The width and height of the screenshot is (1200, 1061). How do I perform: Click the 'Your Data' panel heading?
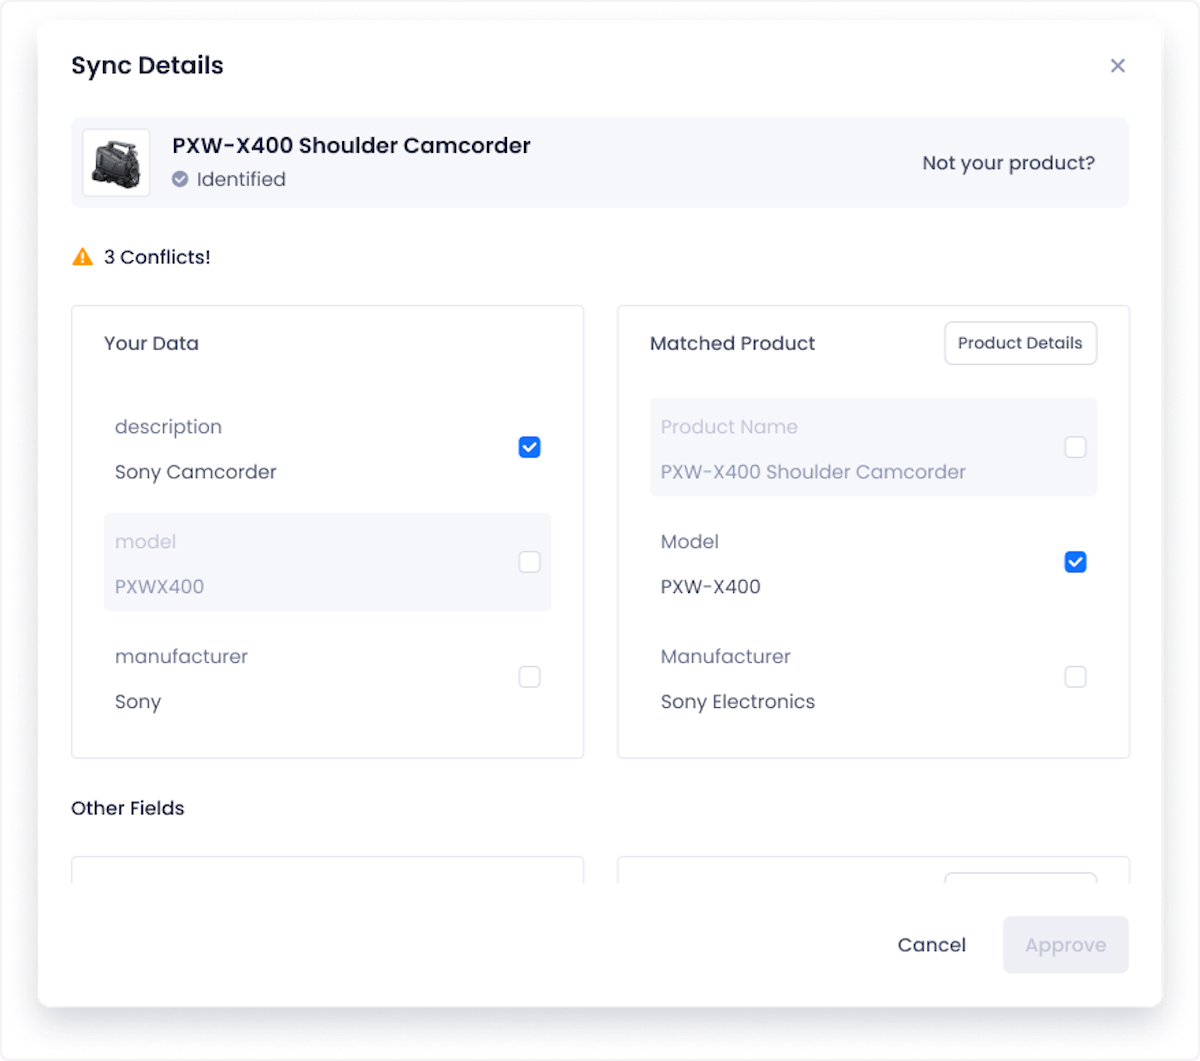pos(152,343)
